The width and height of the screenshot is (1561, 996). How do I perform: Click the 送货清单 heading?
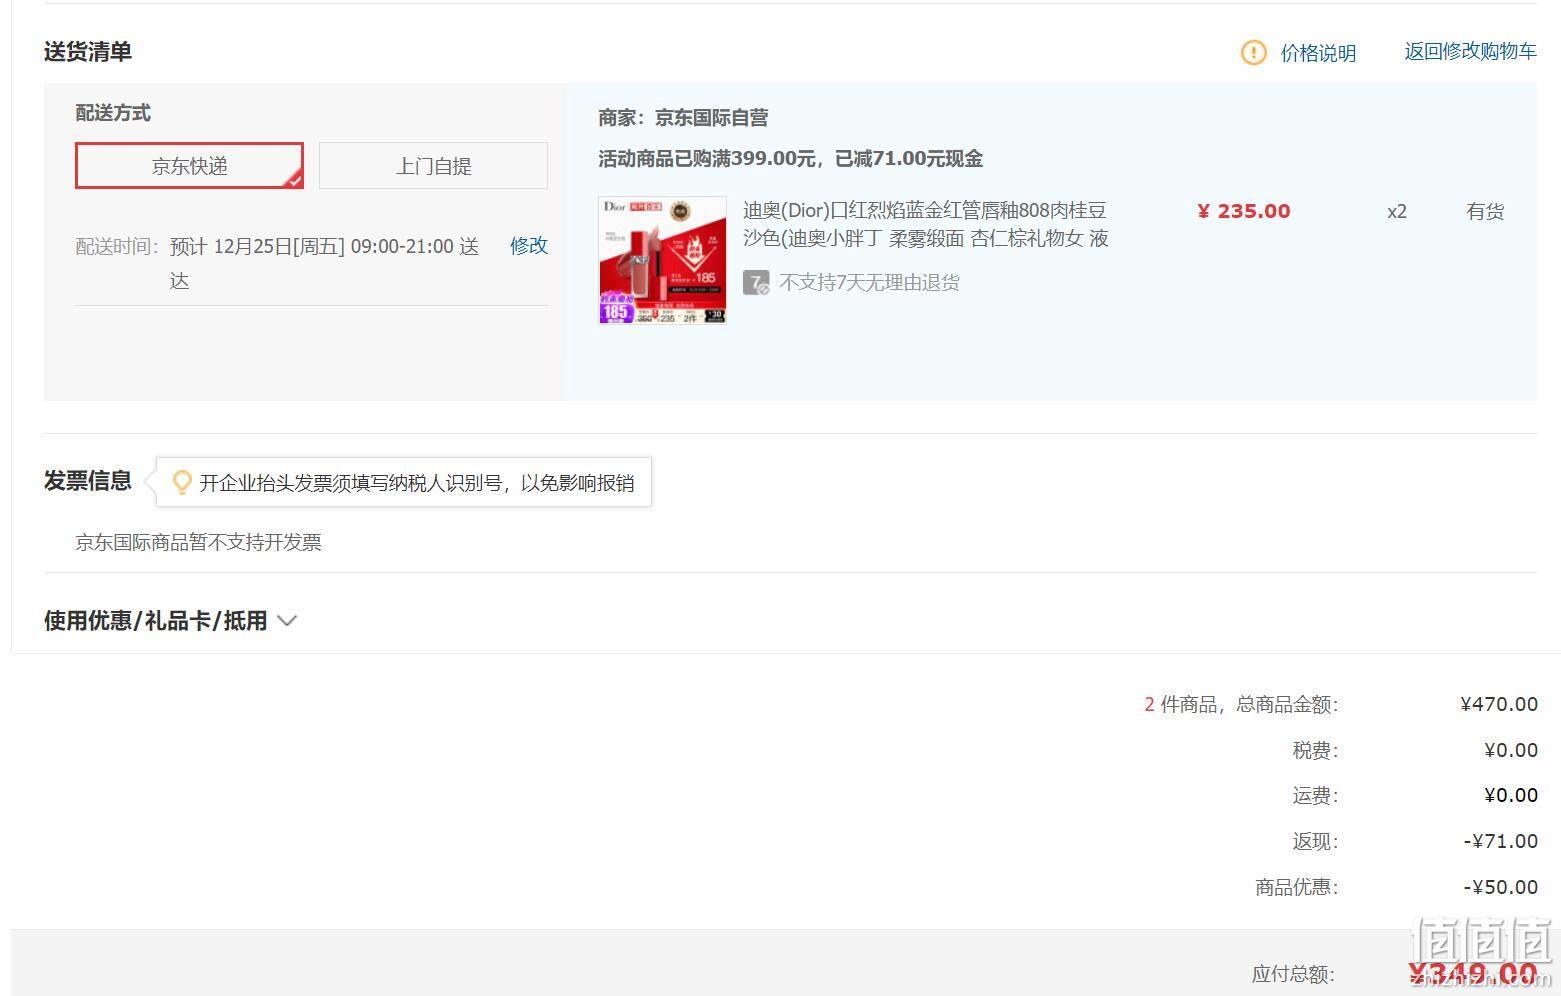[x=88, y=52]
